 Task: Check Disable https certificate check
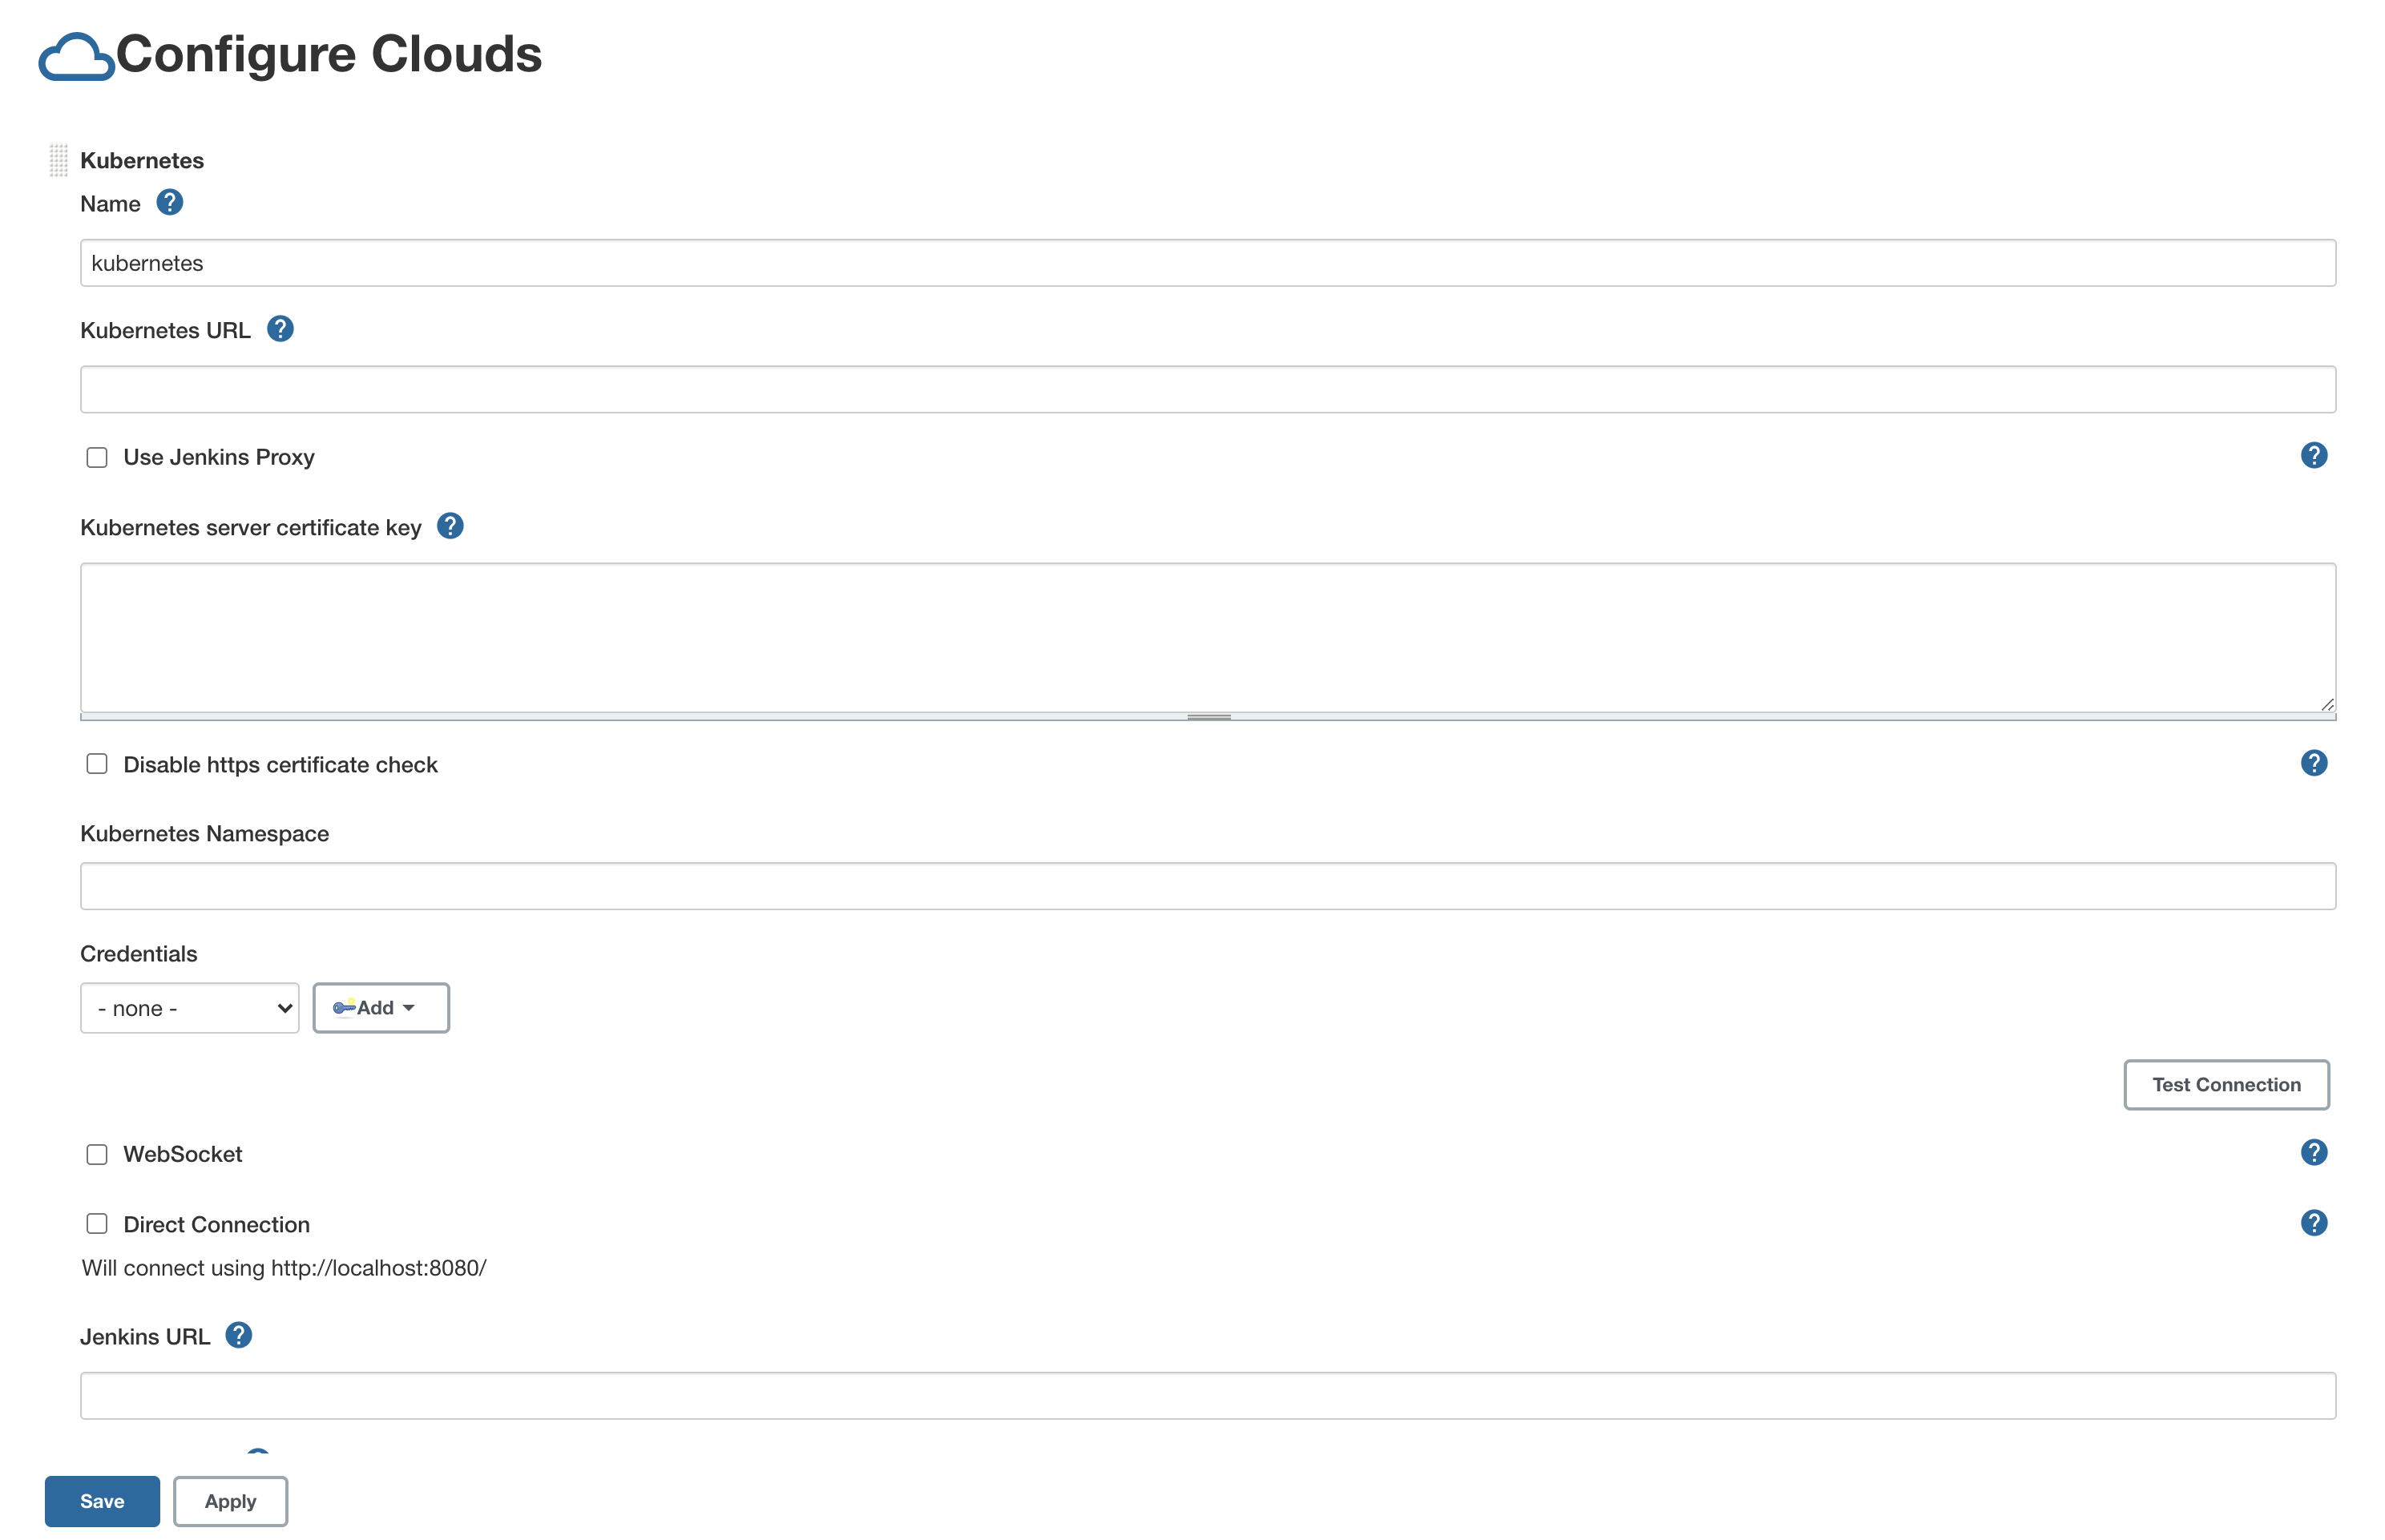(x=96, y=763)
